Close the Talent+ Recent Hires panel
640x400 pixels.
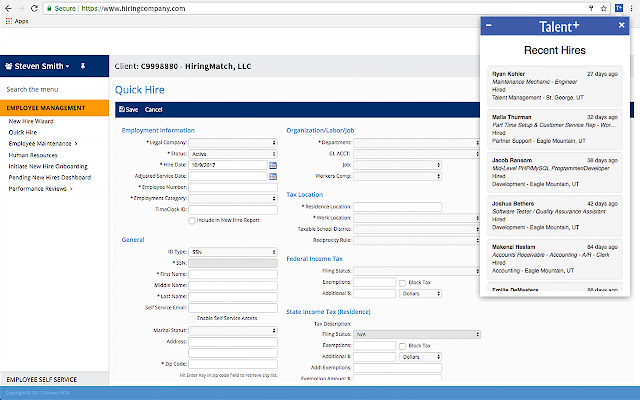(621, 25)
